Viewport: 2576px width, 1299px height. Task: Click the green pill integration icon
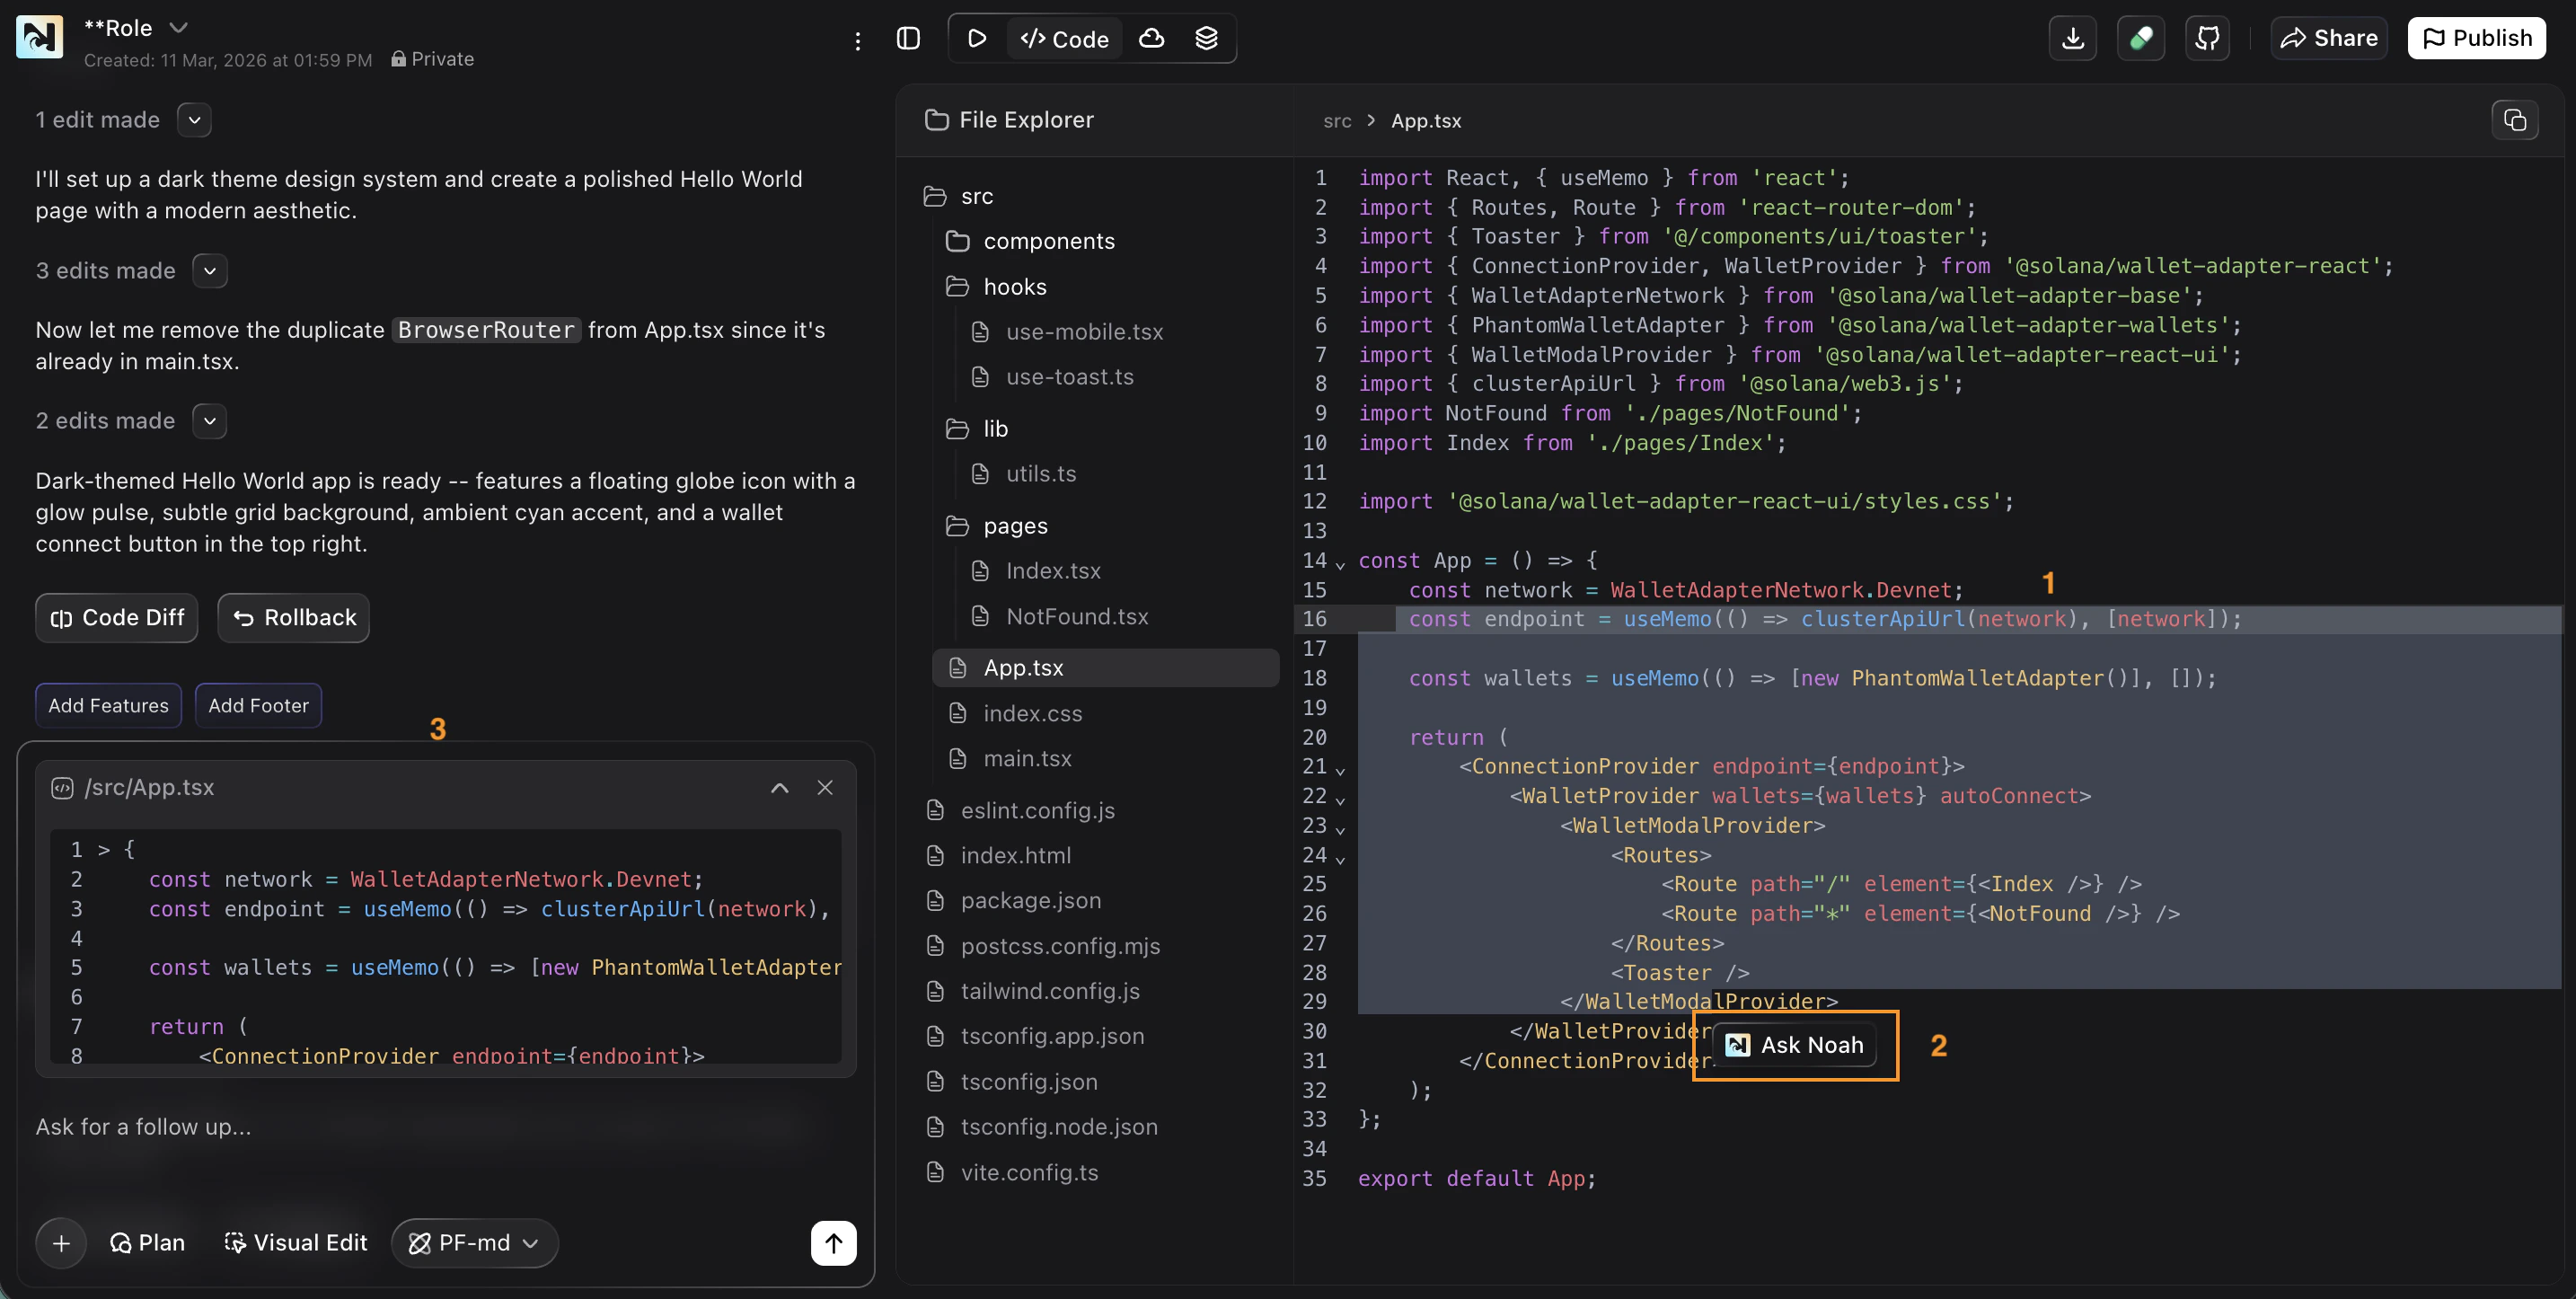click(x=2141, y=38)
